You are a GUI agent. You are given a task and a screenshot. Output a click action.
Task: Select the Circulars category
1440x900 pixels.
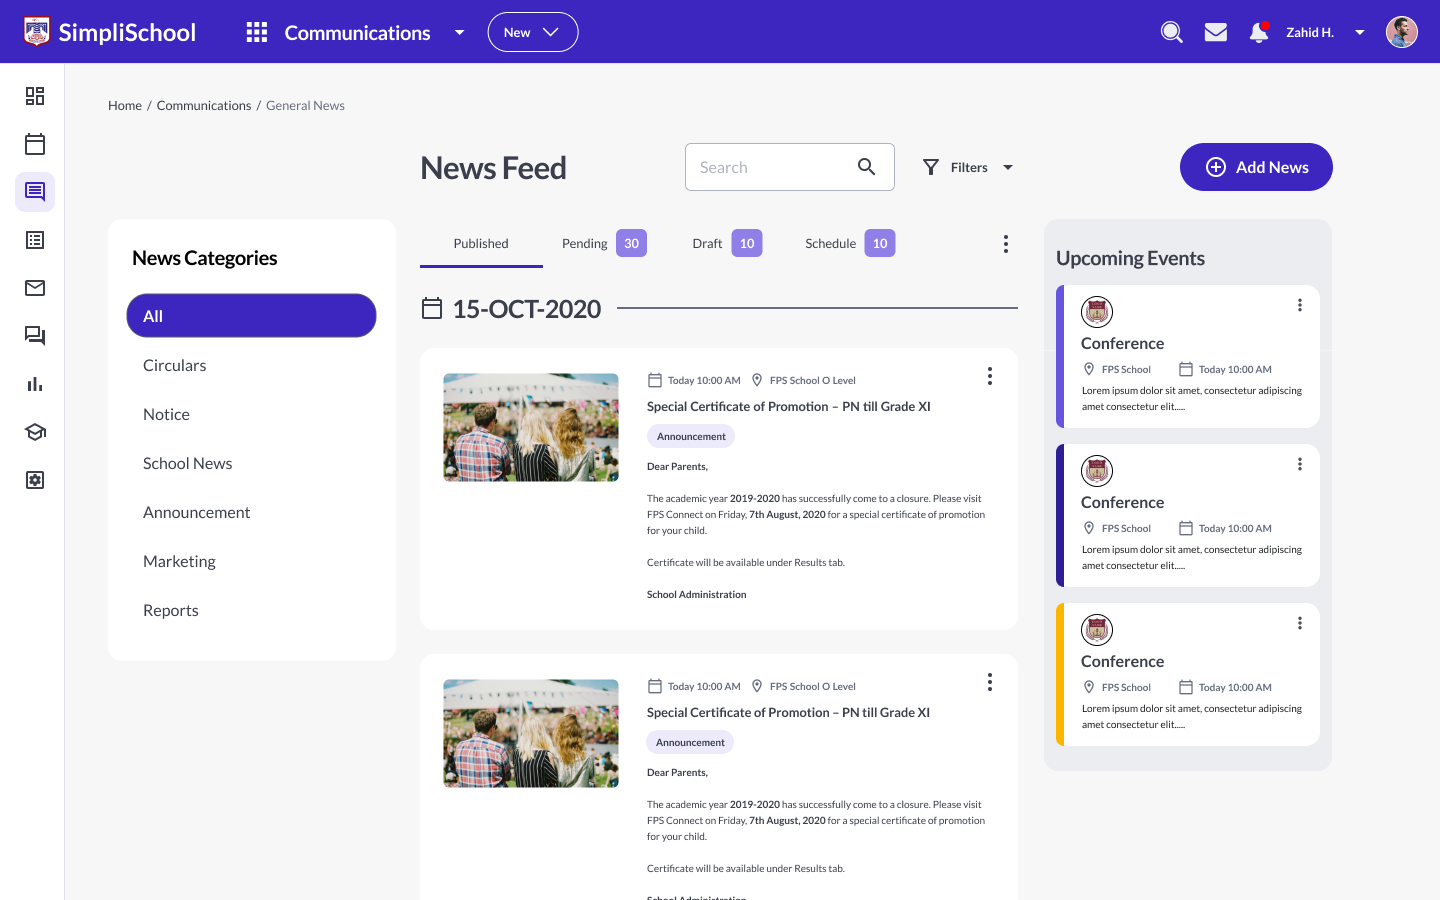coord(175,366)
